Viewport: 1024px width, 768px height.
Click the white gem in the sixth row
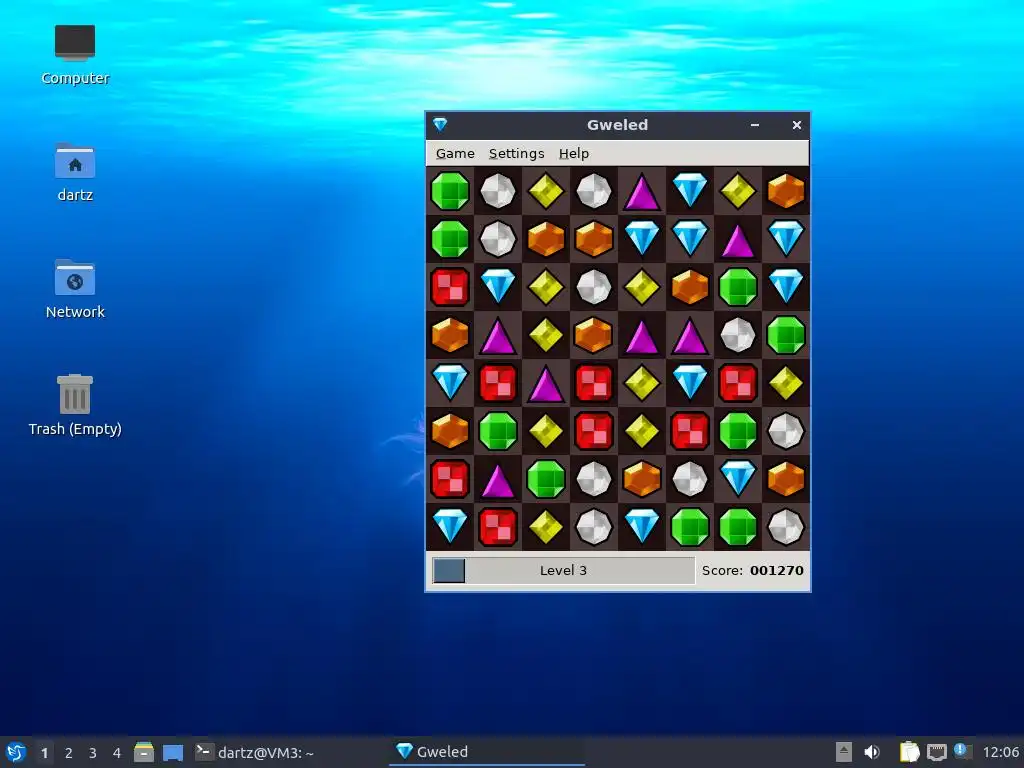tap(786, 431)
